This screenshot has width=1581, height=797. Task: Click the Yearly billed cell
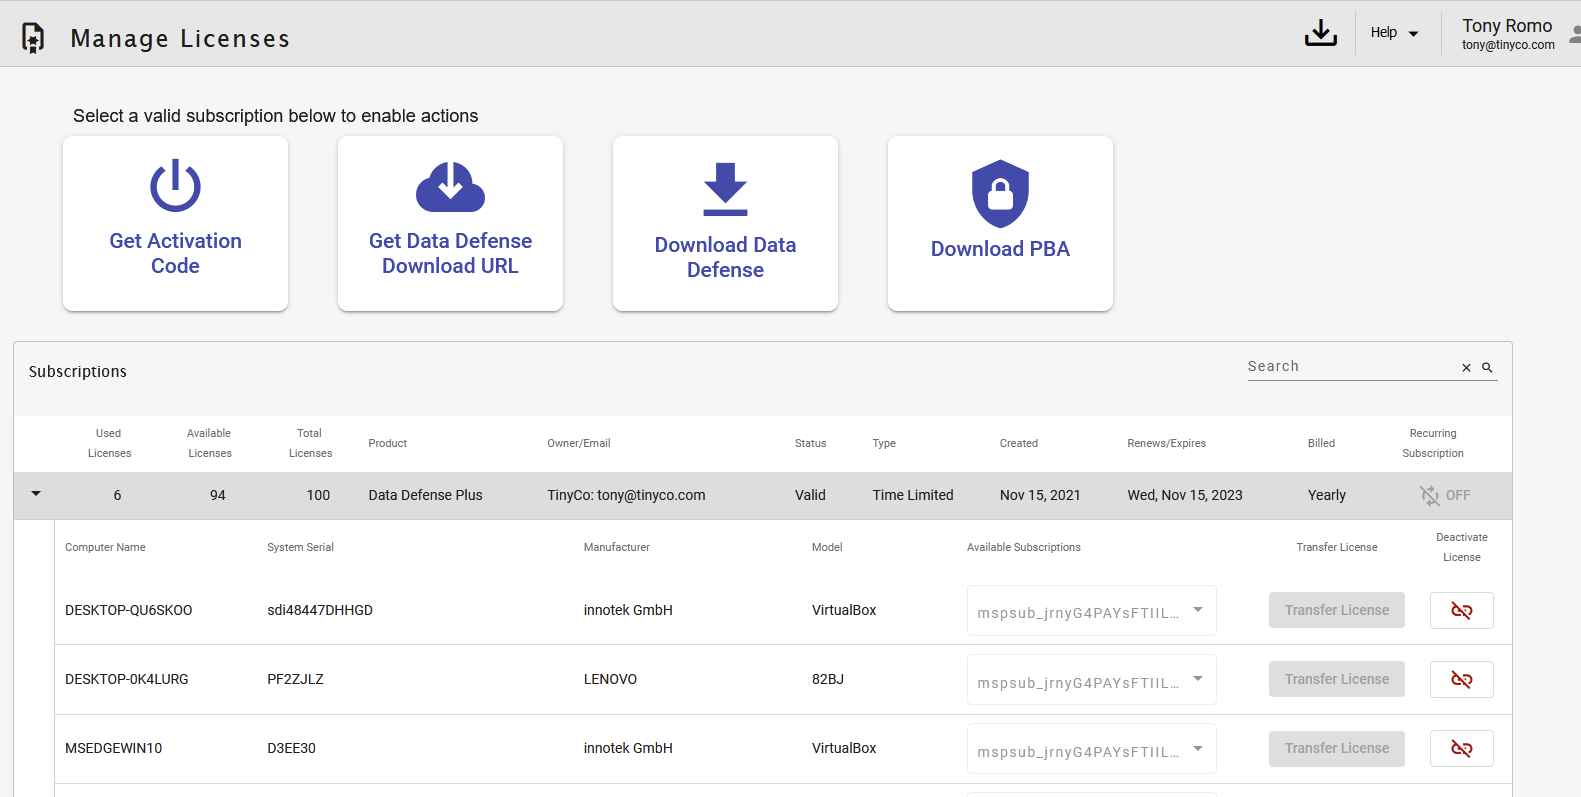1327,495
